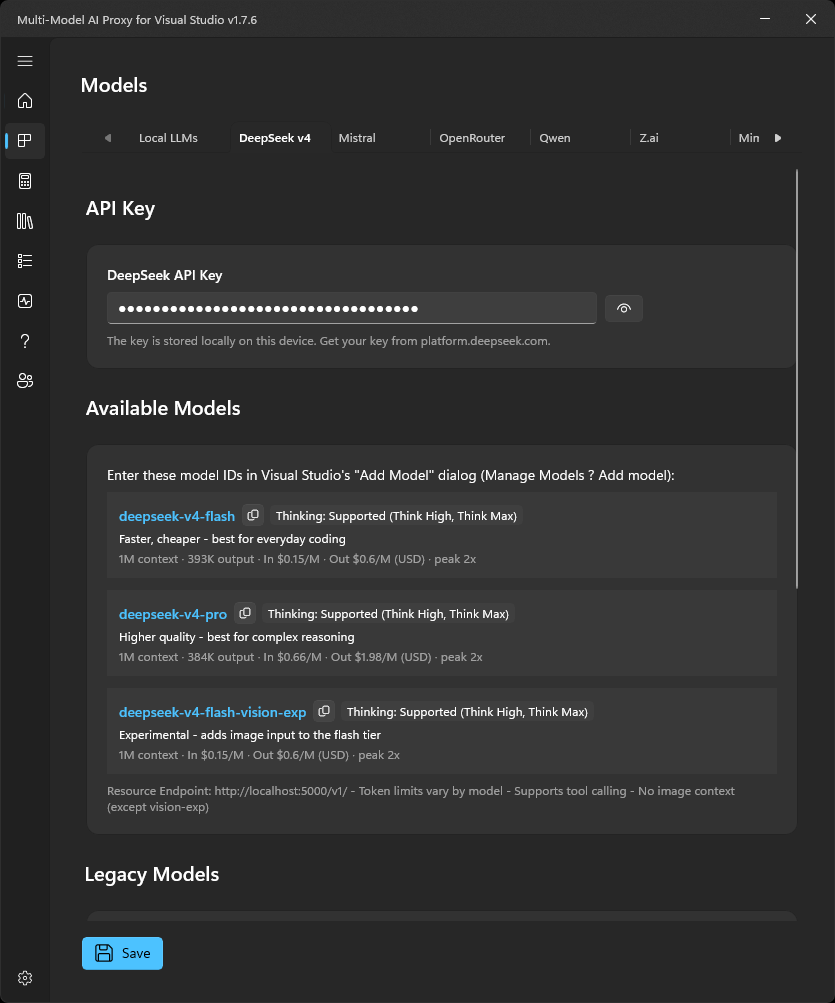Reveal the DeepSeek API key
Screen dimensions: 835x1003
coord(624,308)
